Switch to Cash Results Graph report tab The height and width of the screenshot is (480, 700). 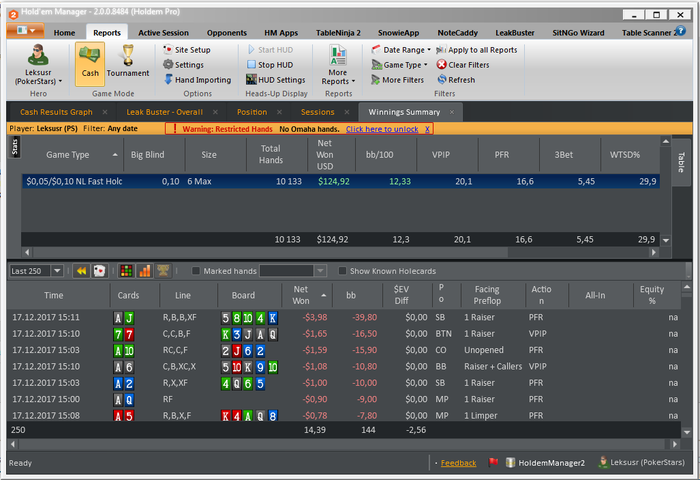(56, 112)
